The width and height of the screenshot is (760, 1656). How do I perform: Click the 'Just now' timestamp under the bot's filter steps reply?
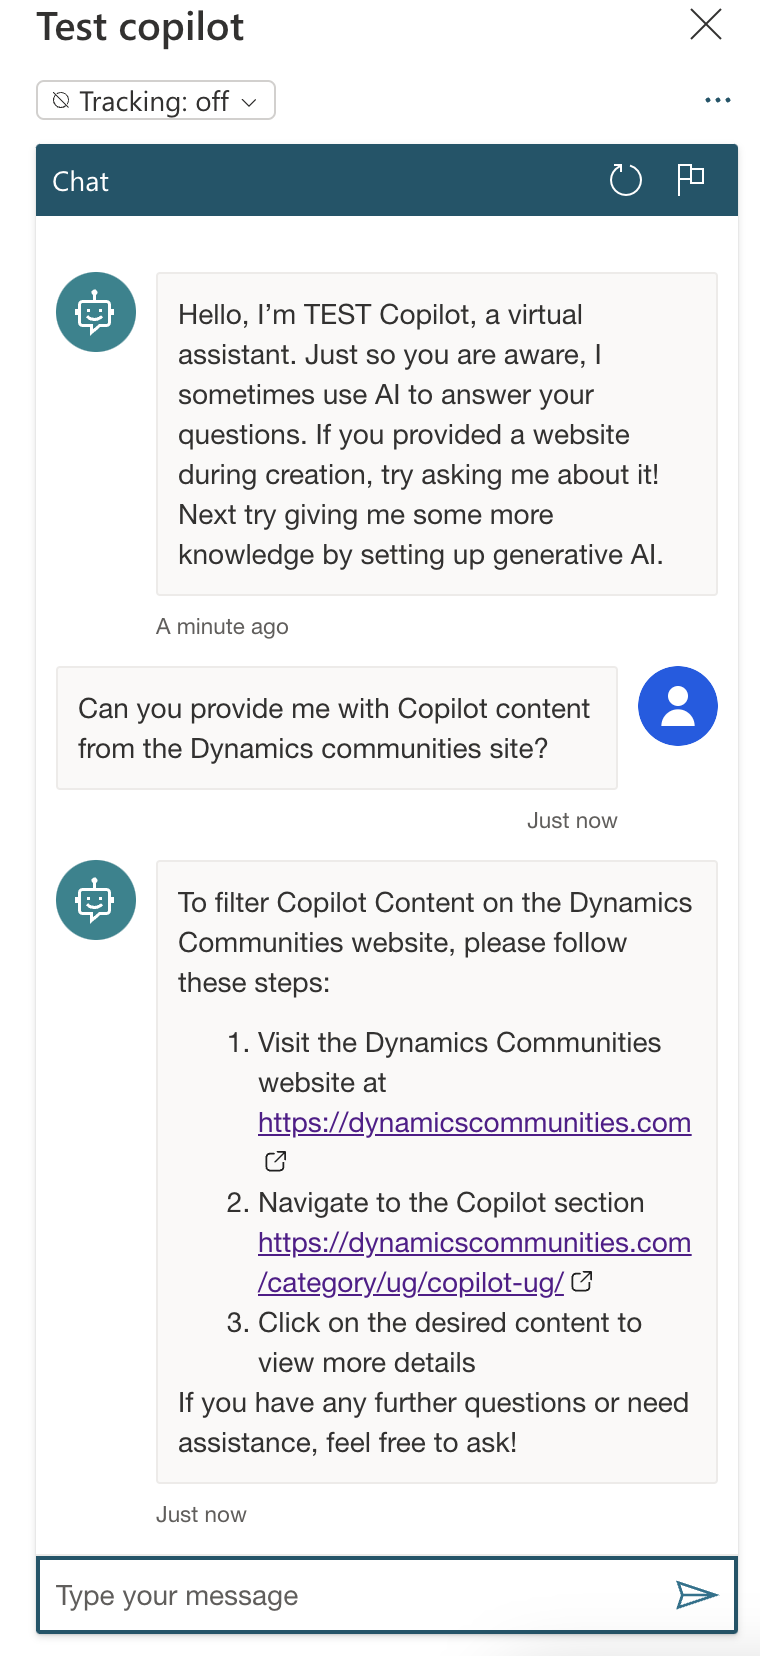[x=201, y=1514]
